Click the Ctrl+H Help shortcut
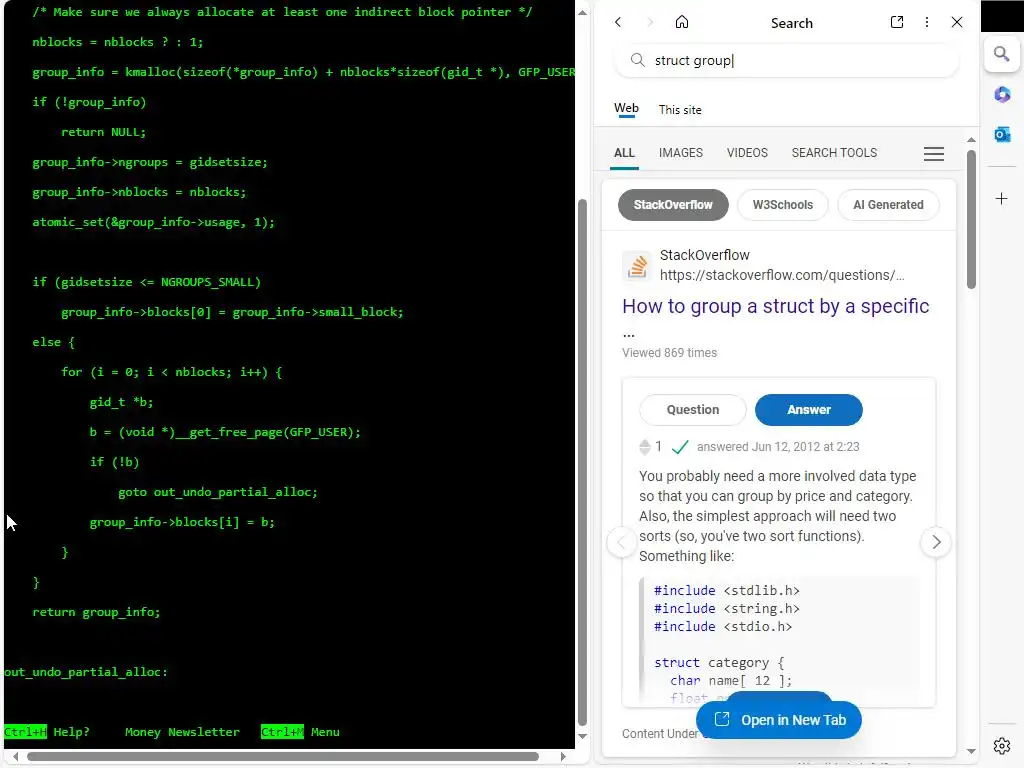1024x768 pixels. pyautogui.click(x=47, y=731)
